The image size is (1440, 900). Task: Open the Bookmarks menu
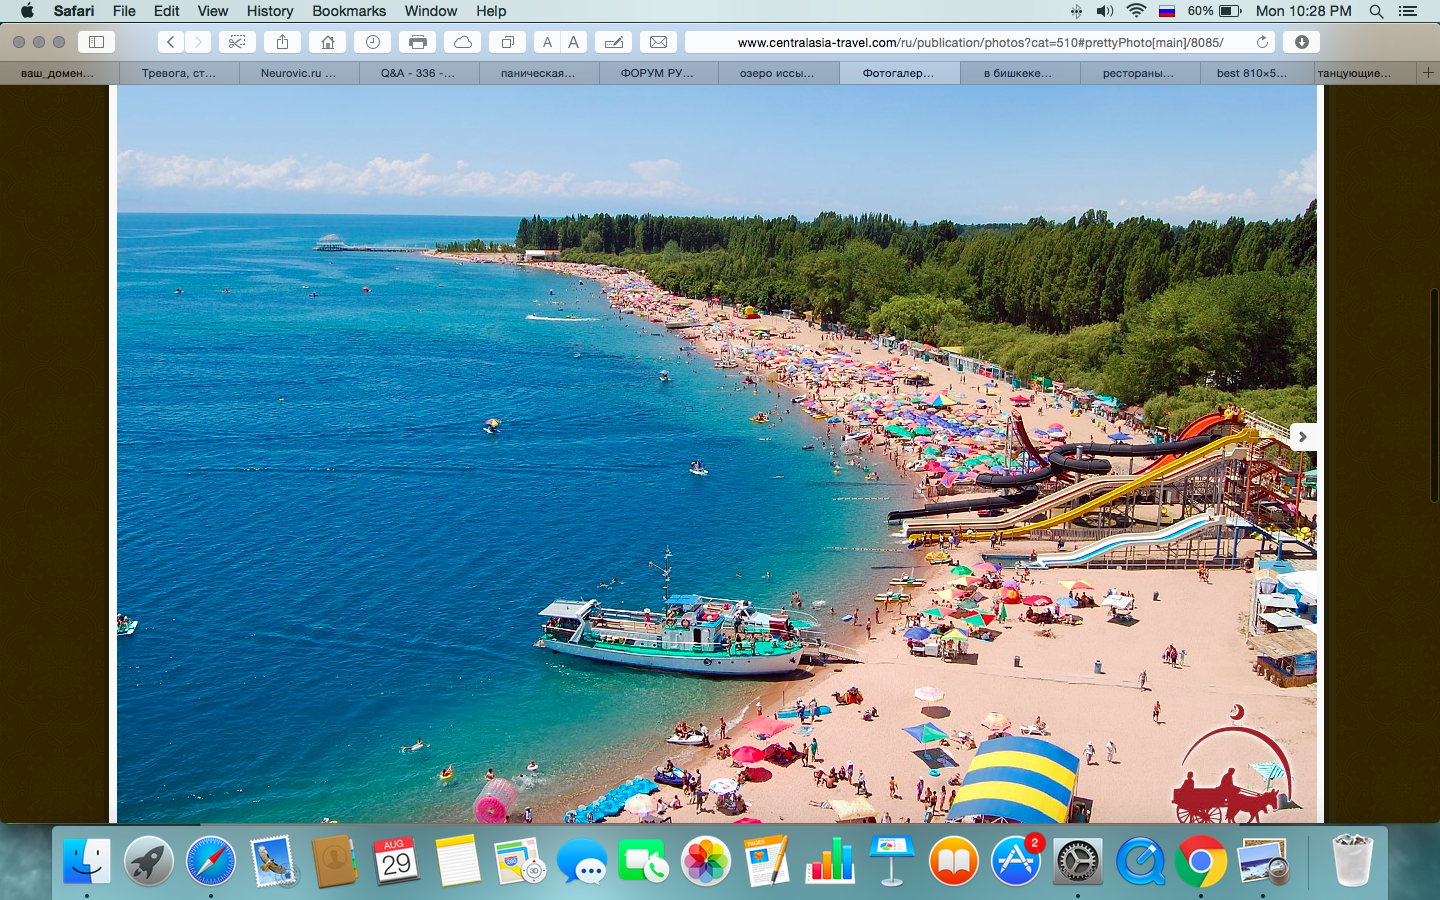pyautogui.click(x=349, y=11)
